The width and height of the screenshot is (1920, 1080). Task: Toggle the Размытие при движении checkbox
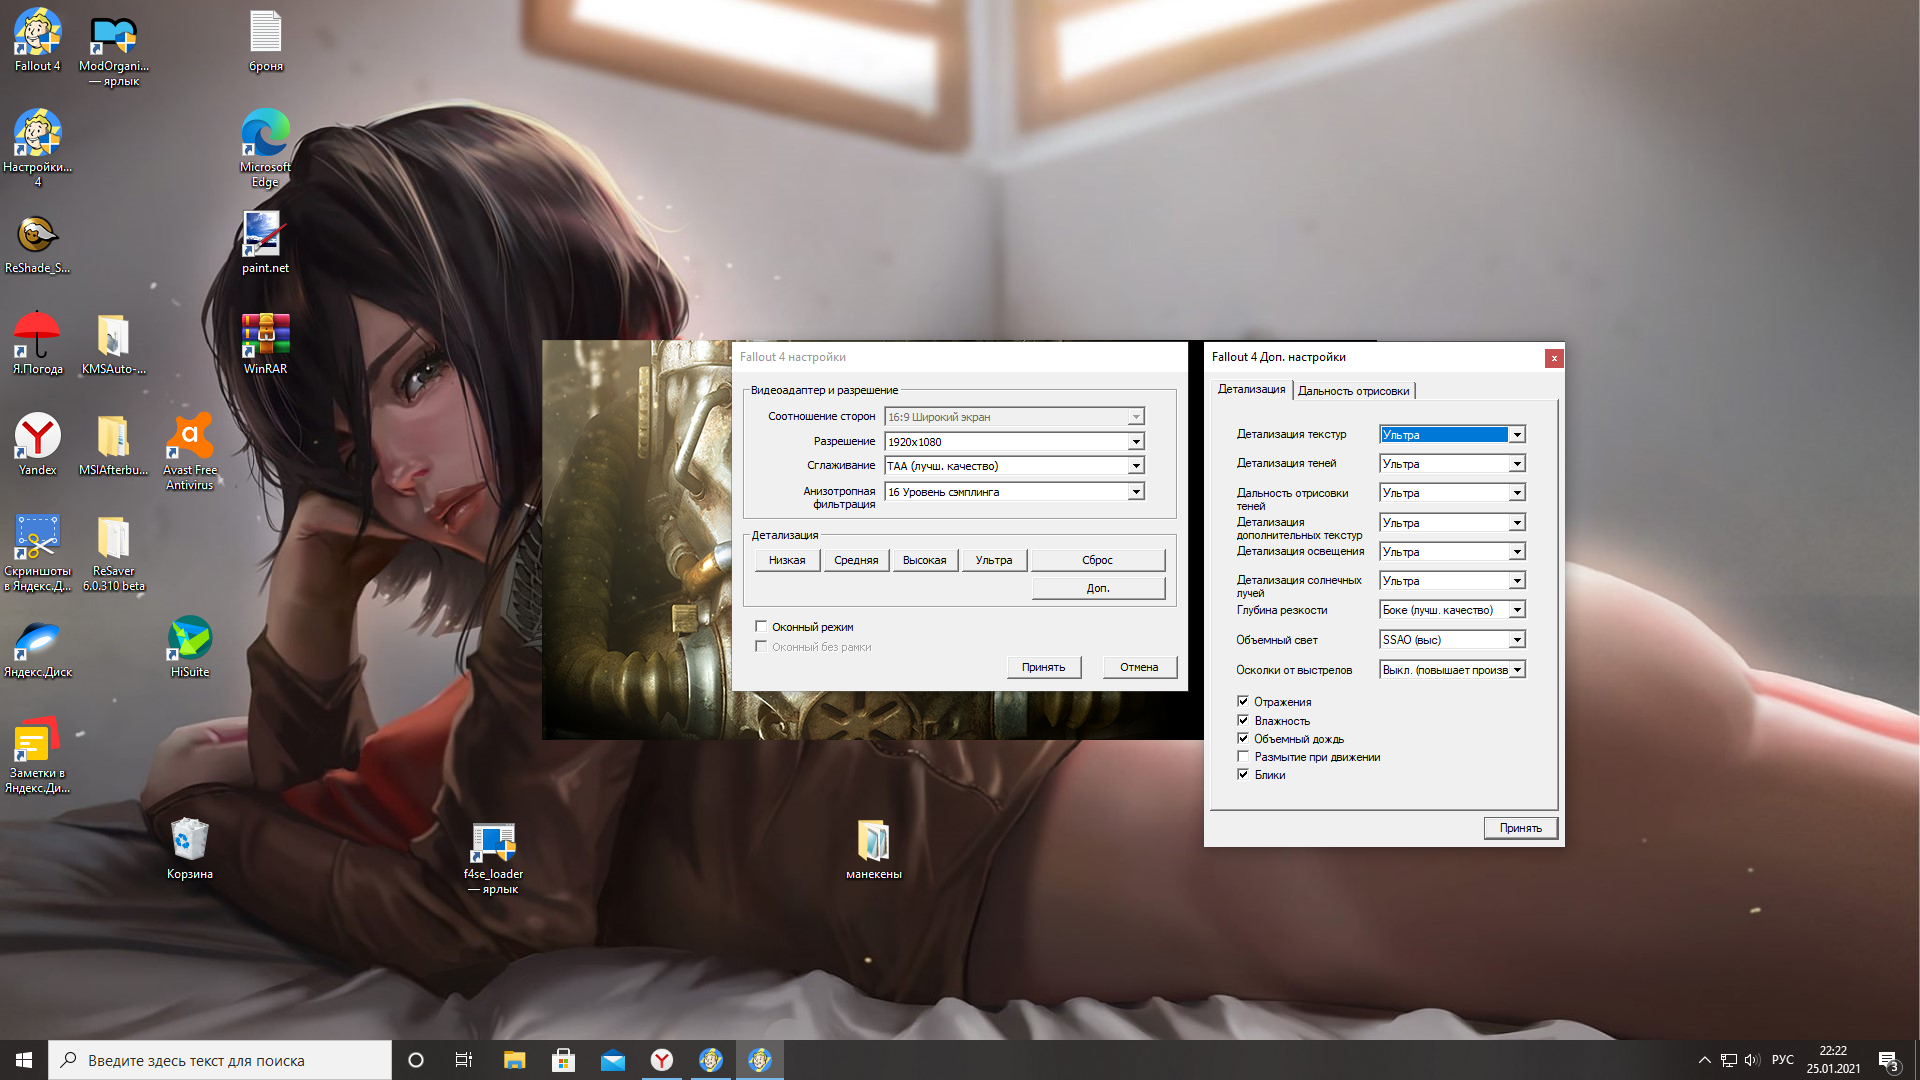coord(1243,757)
